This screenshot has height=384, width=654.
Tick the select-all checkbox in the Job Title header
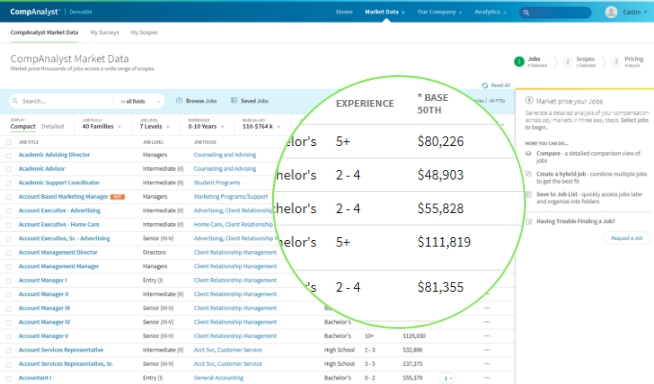coord(8,142)
